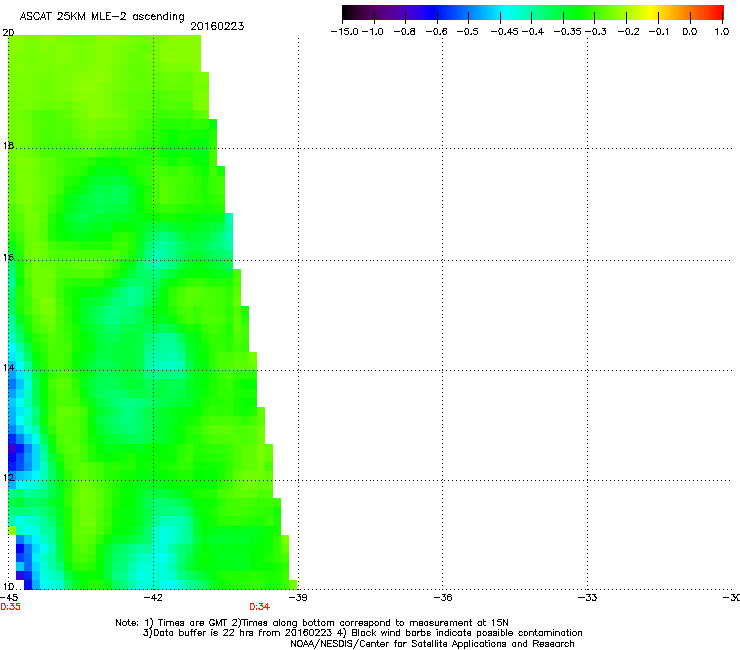Click the latitude label 12
The height and width of the screenshot is (650, 740).
coord(8,477)
